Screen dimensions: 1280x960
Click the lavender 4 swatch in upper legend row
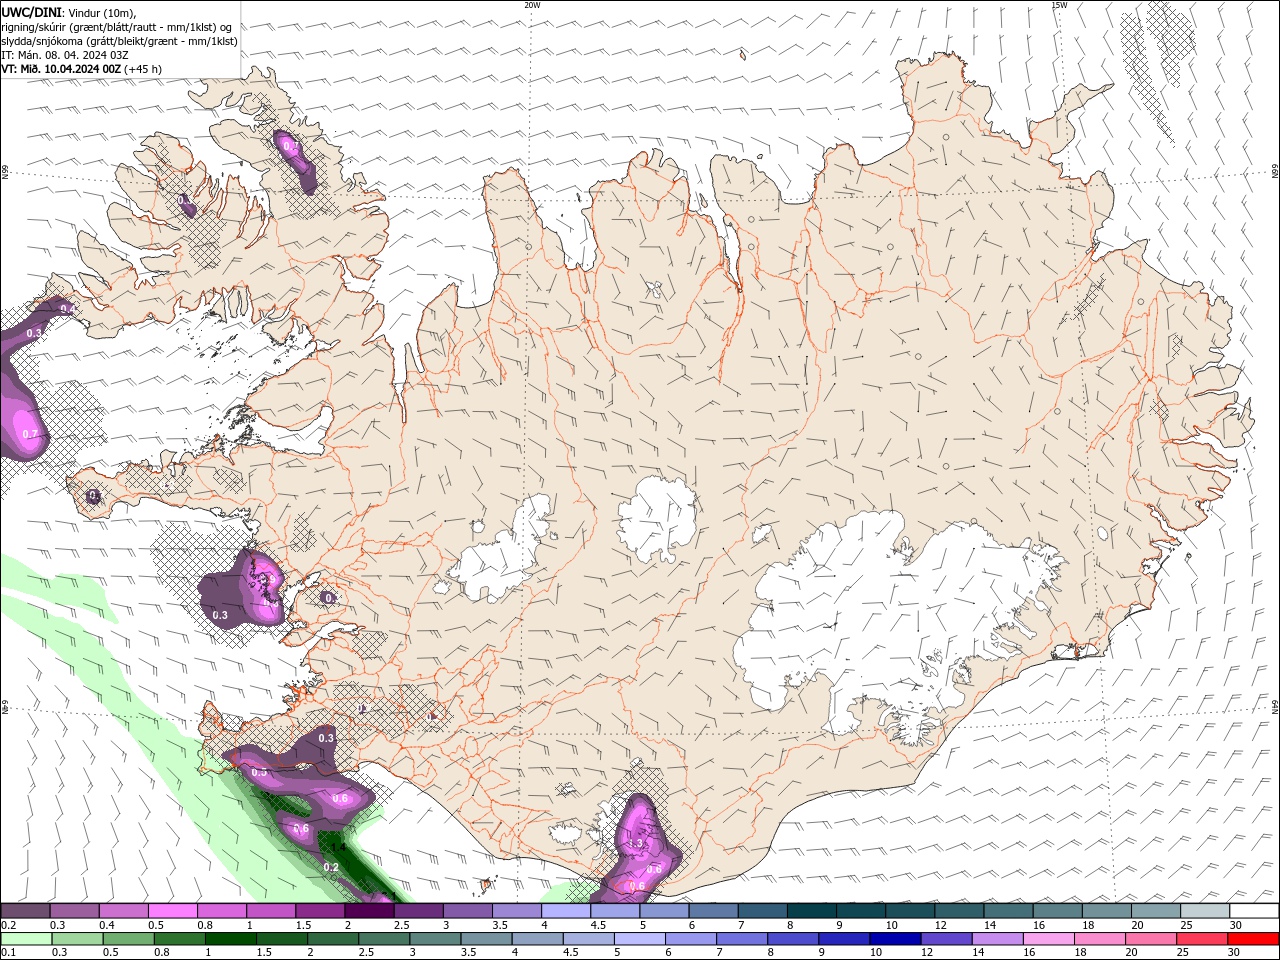point(566,911)
